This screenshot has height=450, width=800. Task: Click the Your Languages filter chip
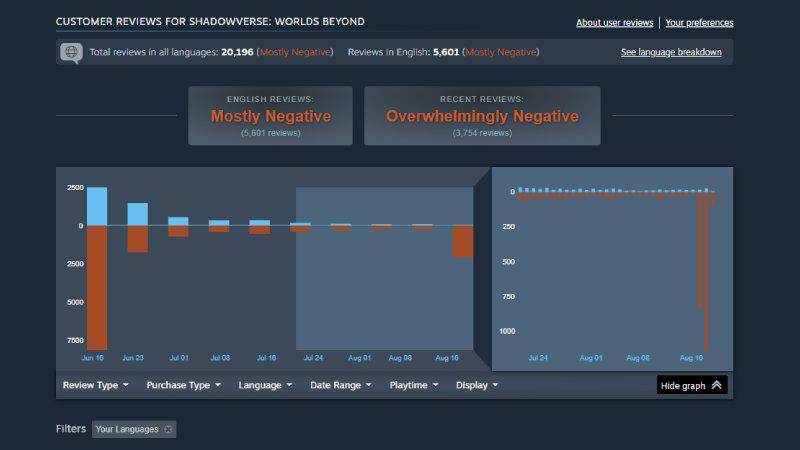[x=134, y=430]
